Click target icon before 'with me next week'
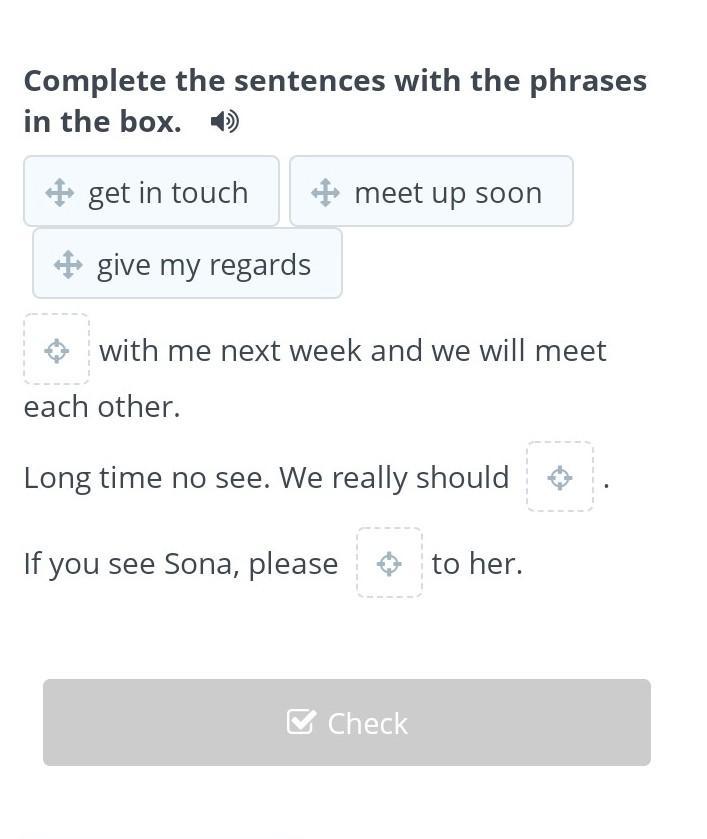The height and width of the screenshot is (839, 707). 56,351
